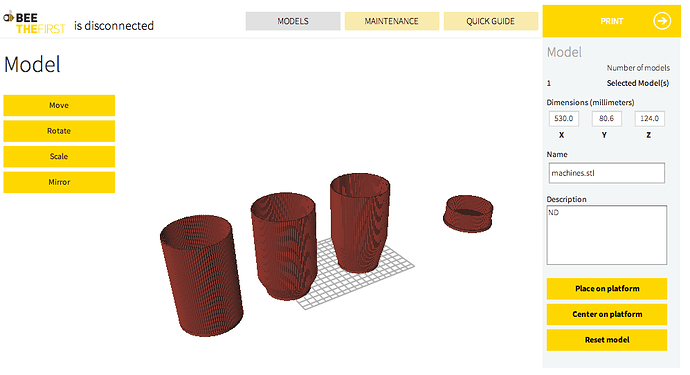Select the Scale tool

[59, 157]
